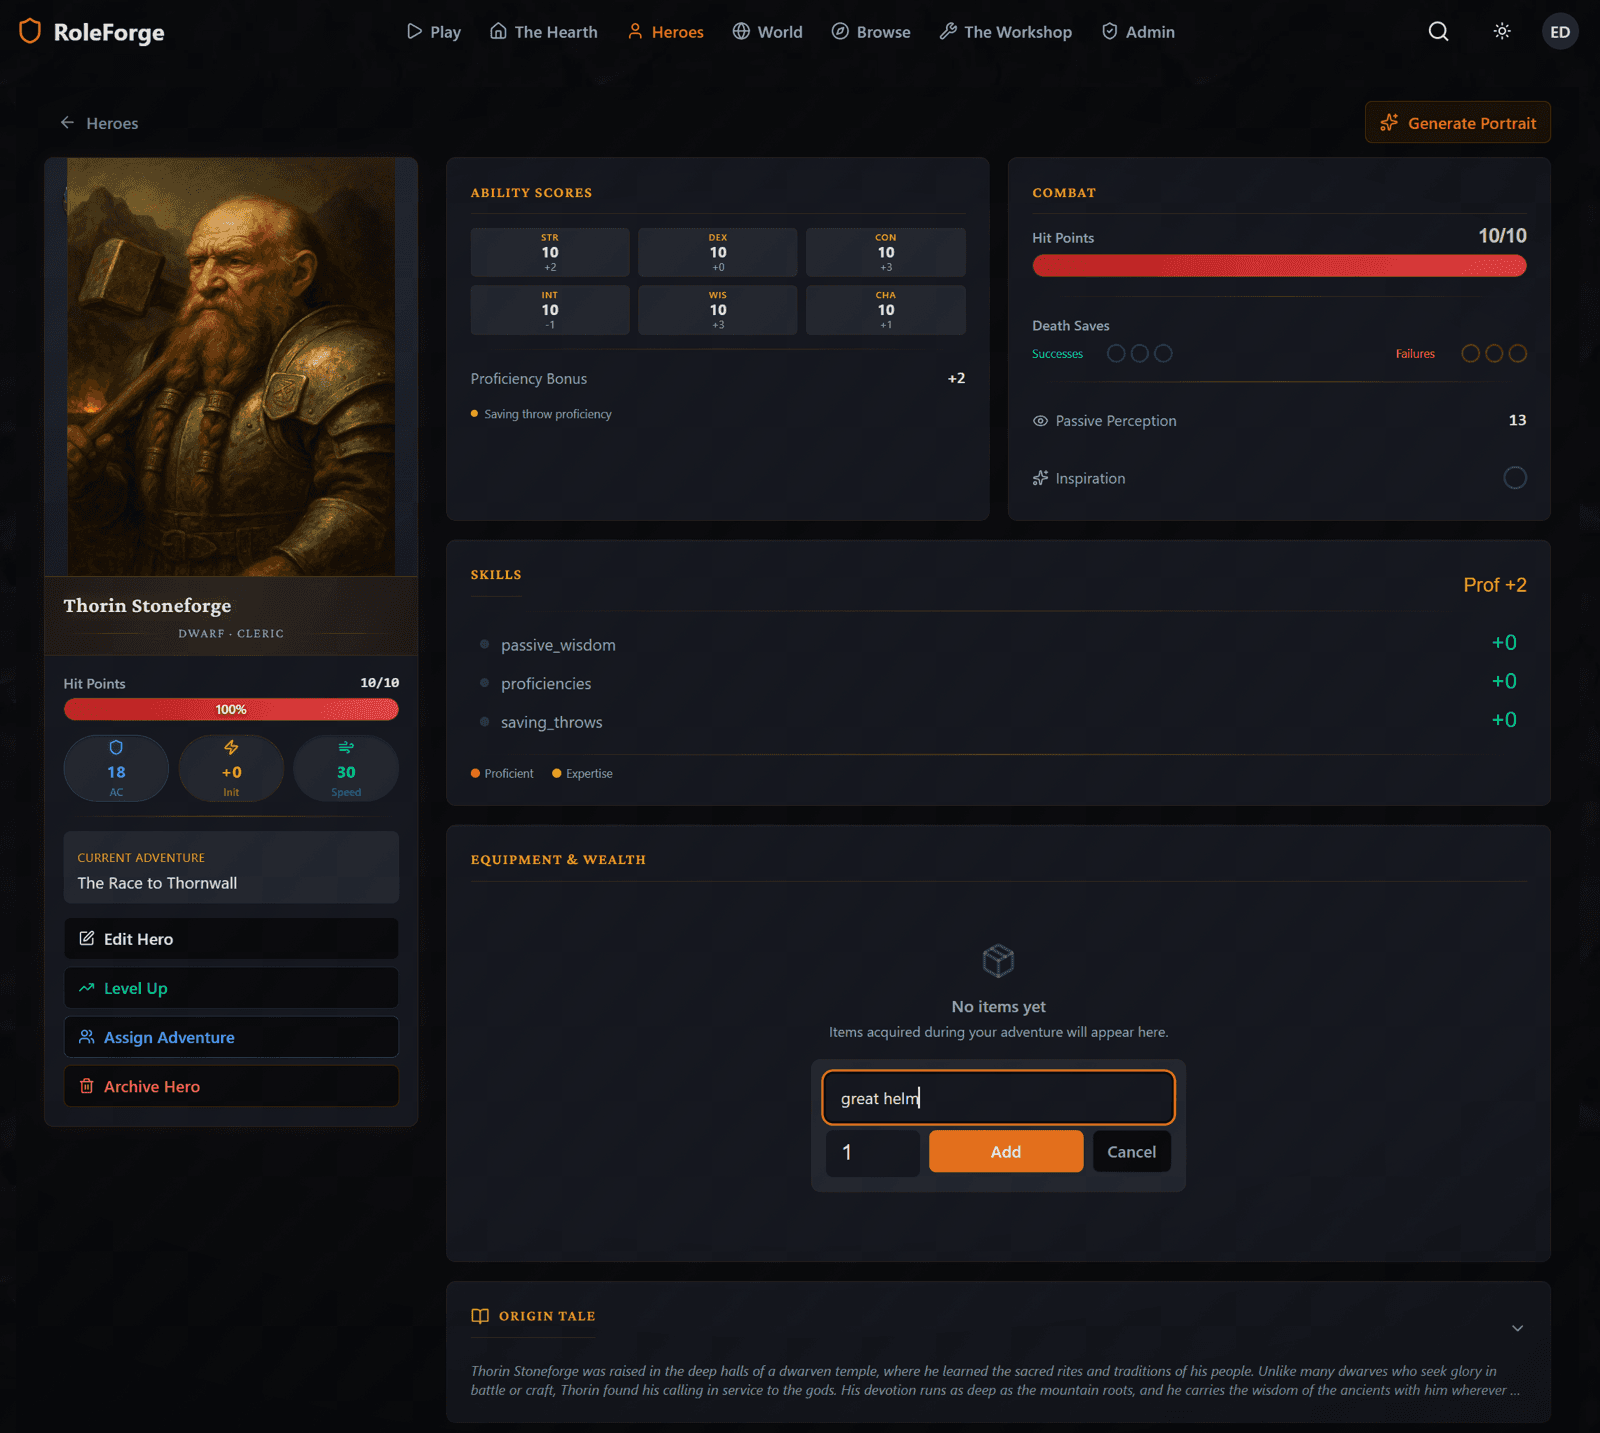Screen dimensions: 1600x1433
Task: Click the RoleForge shield logo
Action: [29, 31]
